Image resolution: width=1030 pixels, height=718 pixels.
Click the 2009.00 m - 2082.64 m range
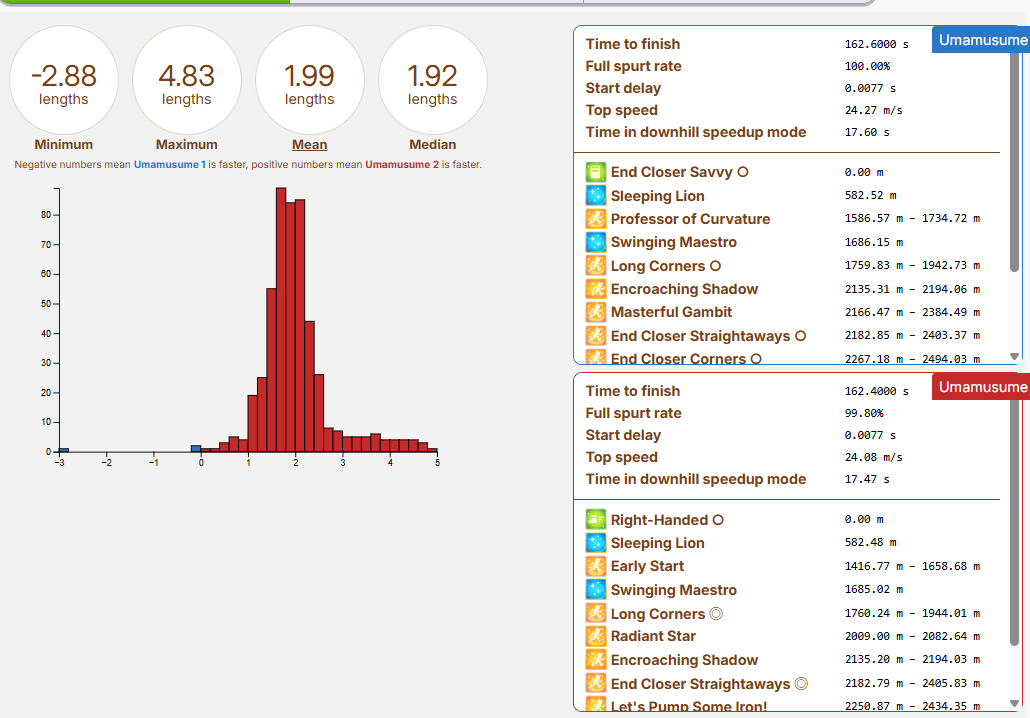pos(912,636)
